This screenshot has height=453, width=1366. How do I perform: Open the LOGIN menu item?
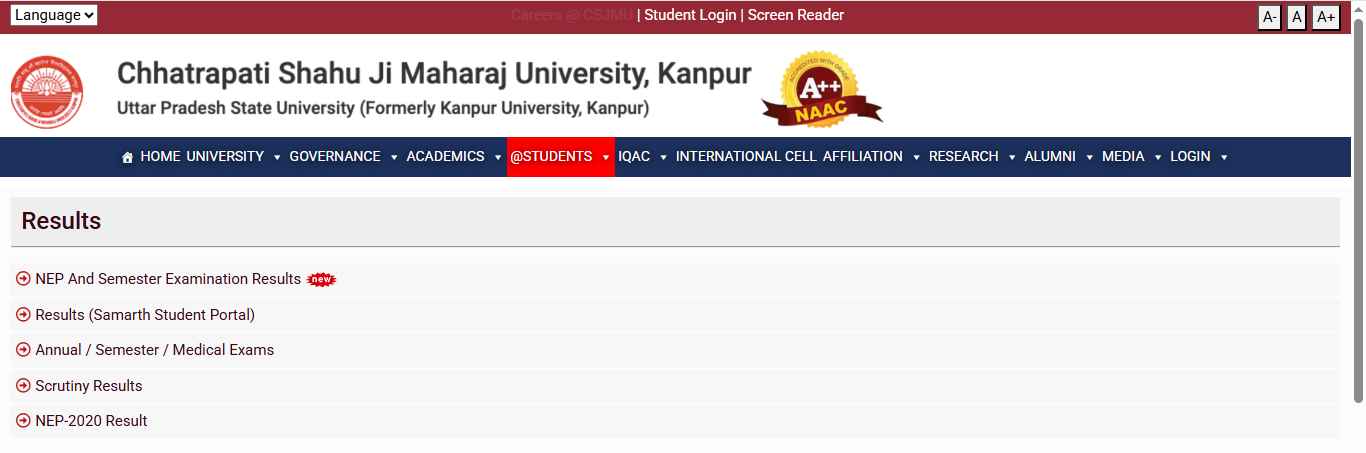(1190, 157)
